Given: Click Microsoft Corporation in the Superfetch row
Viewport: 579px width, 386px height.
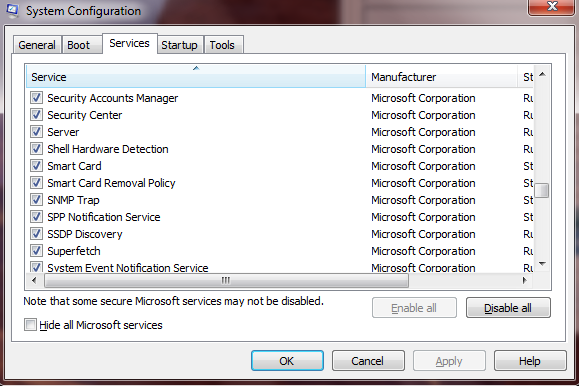Looking at the screenshot, I should (x=423, y=251).
